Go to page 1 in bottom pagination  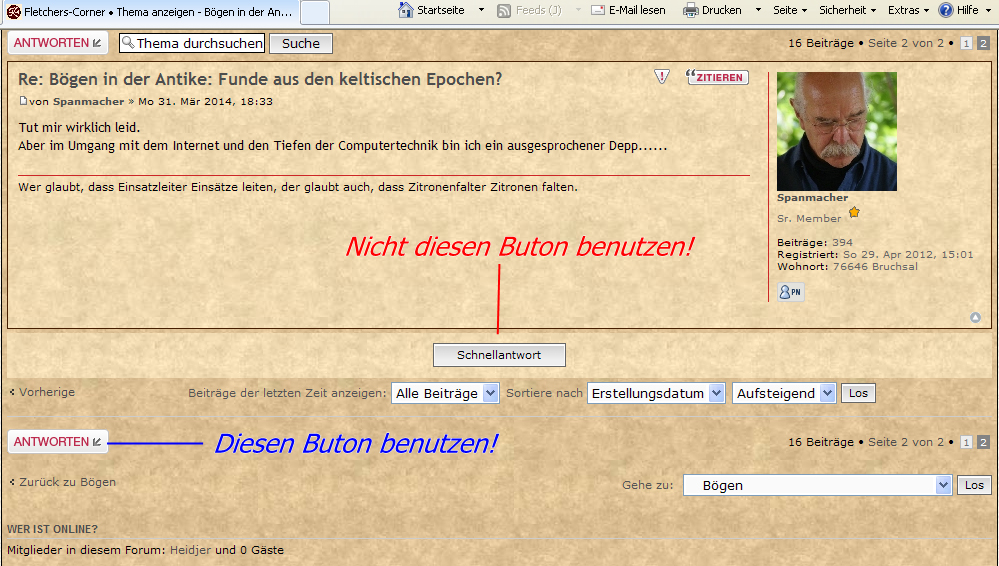(x=966, y=442)
